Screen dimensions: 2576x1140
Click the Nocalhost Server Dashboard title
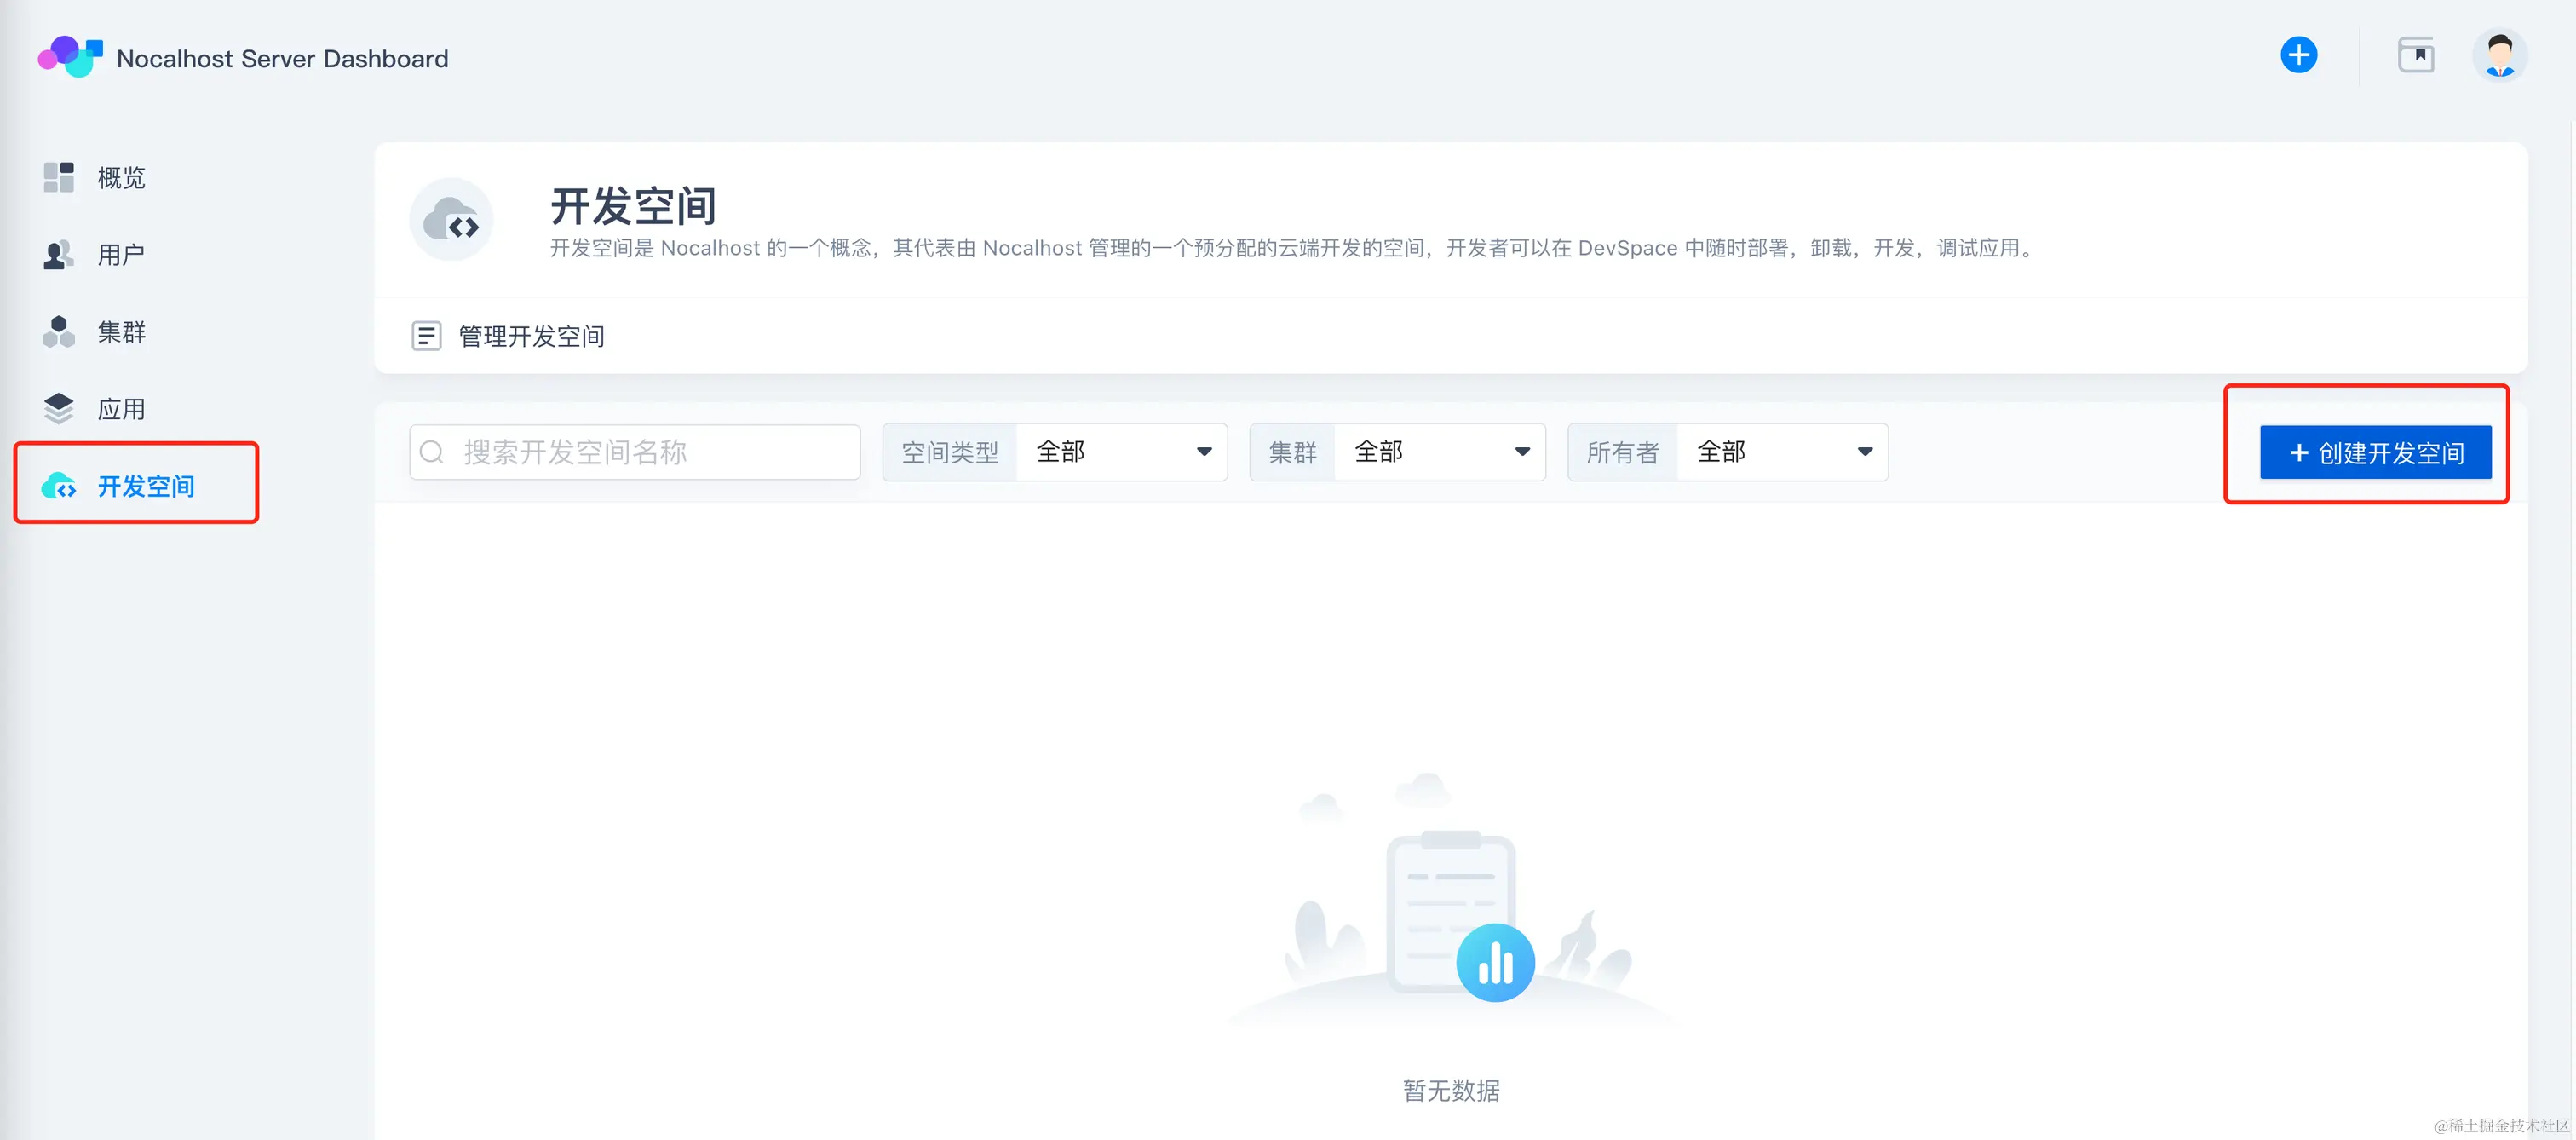[282, 59]
